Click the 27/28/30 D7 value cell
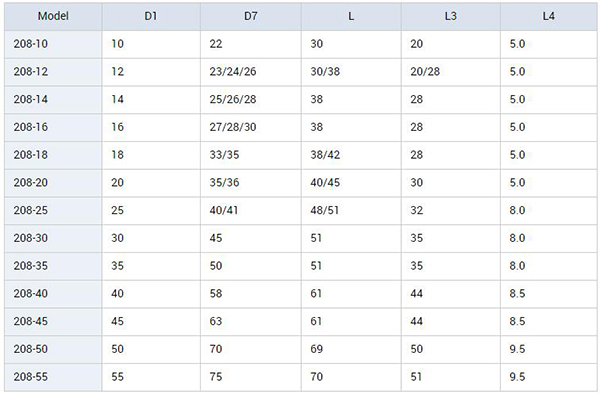 [251, 127]
